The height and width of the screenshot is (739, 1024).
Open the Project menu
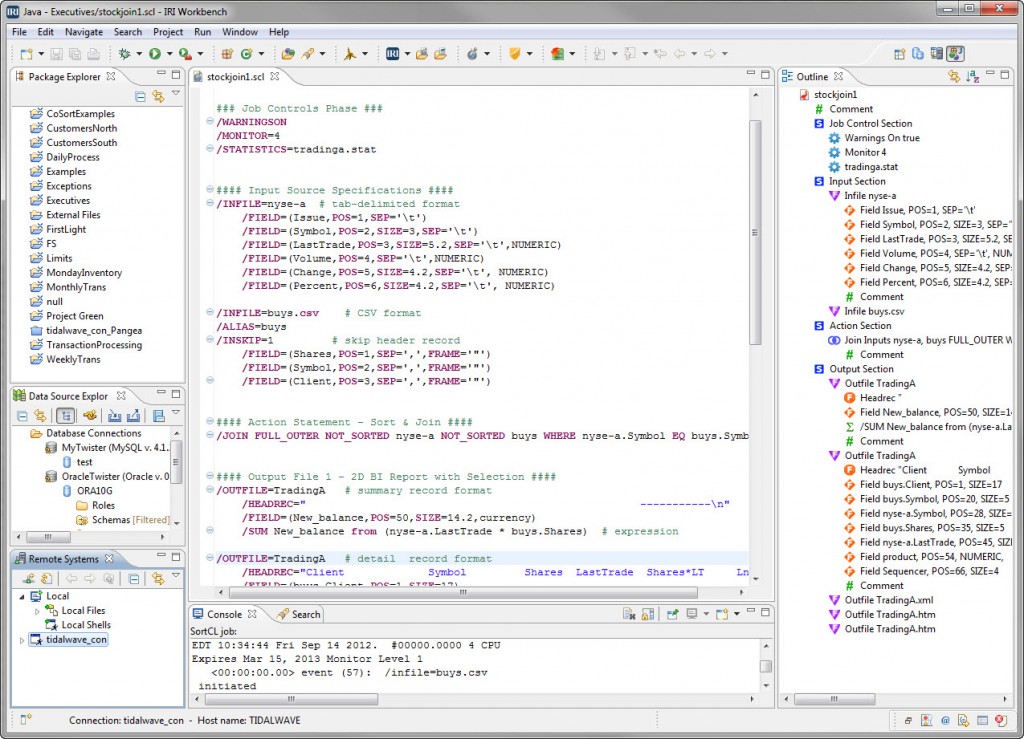pos(168,32)
